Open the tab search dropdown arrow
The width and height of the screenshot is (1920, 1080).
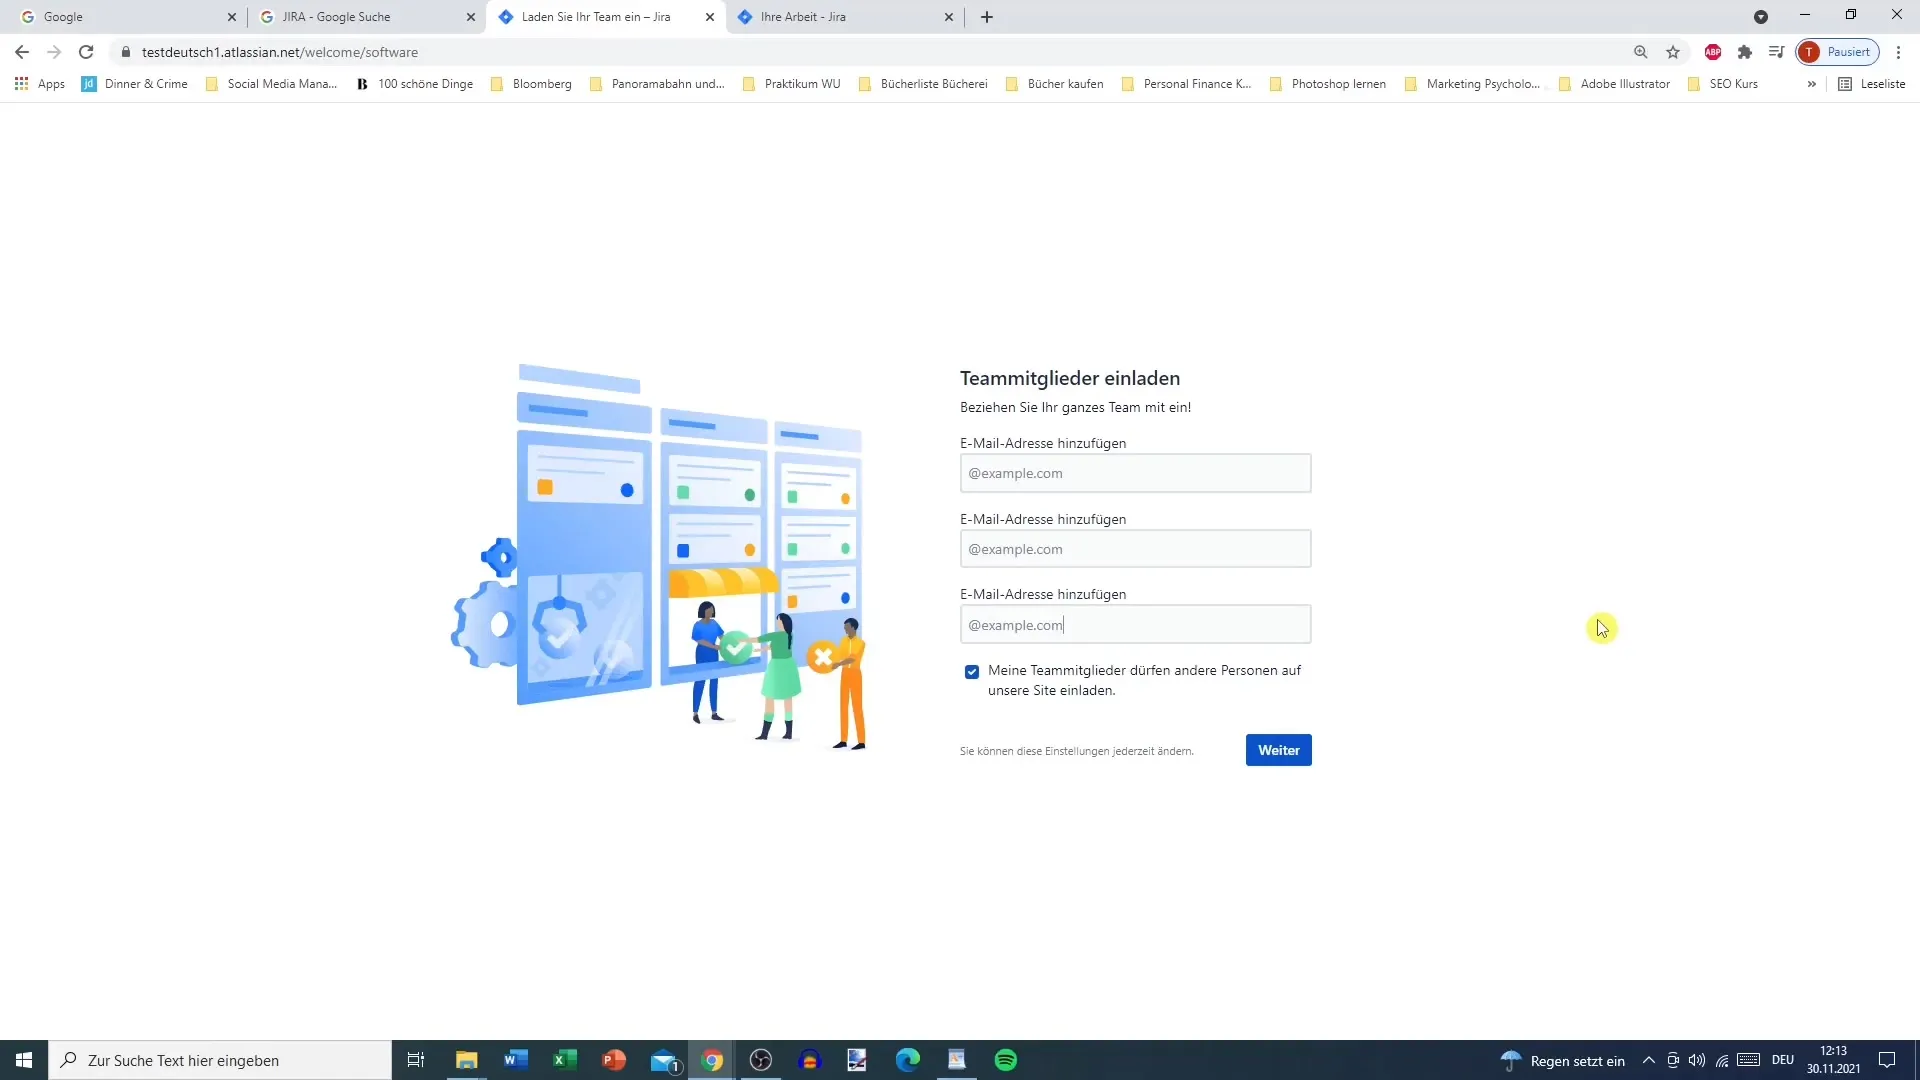pos(1761,17)
